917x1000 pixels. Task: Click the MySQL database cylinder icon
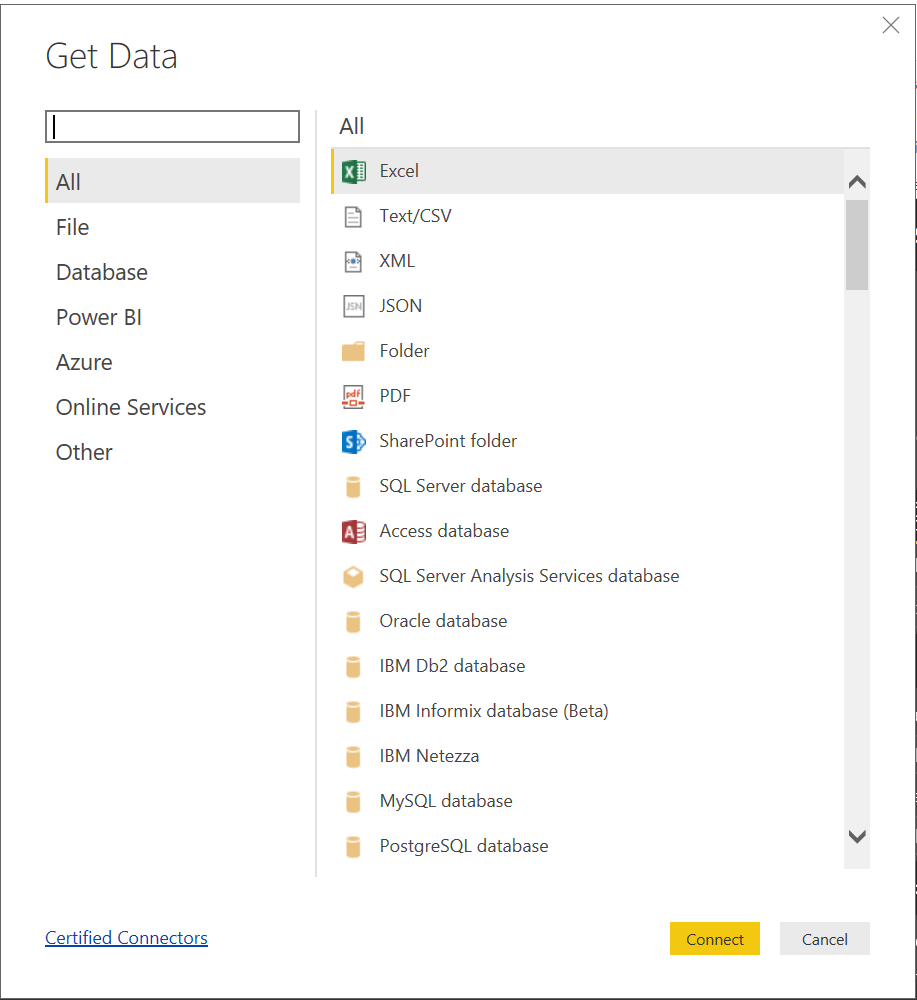[x=353, y=802]
